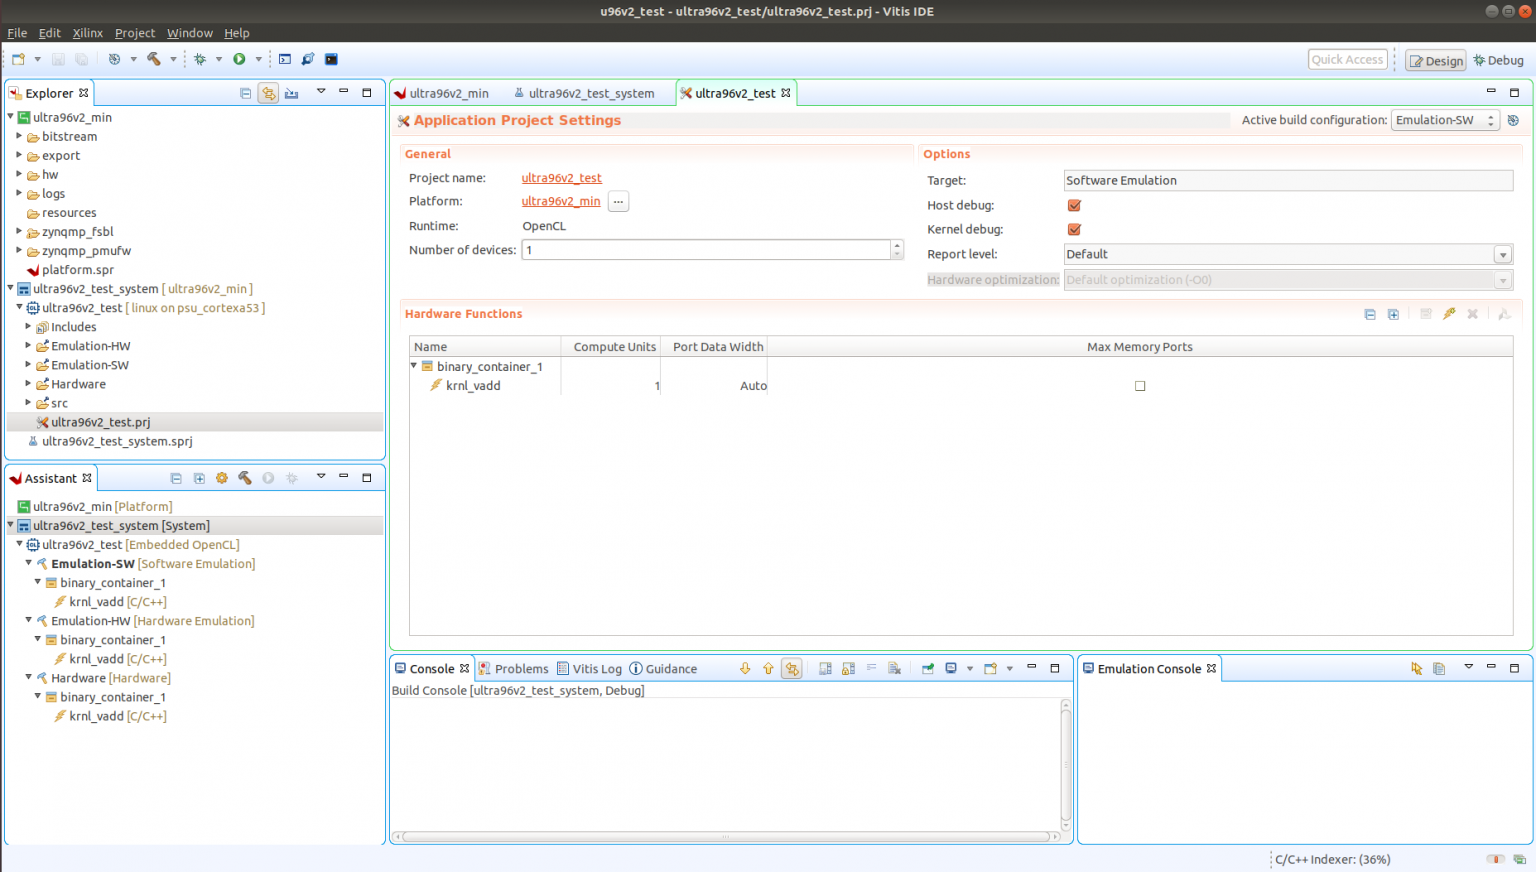Click the Debug bug icon in toolbar

pos(200,59)
